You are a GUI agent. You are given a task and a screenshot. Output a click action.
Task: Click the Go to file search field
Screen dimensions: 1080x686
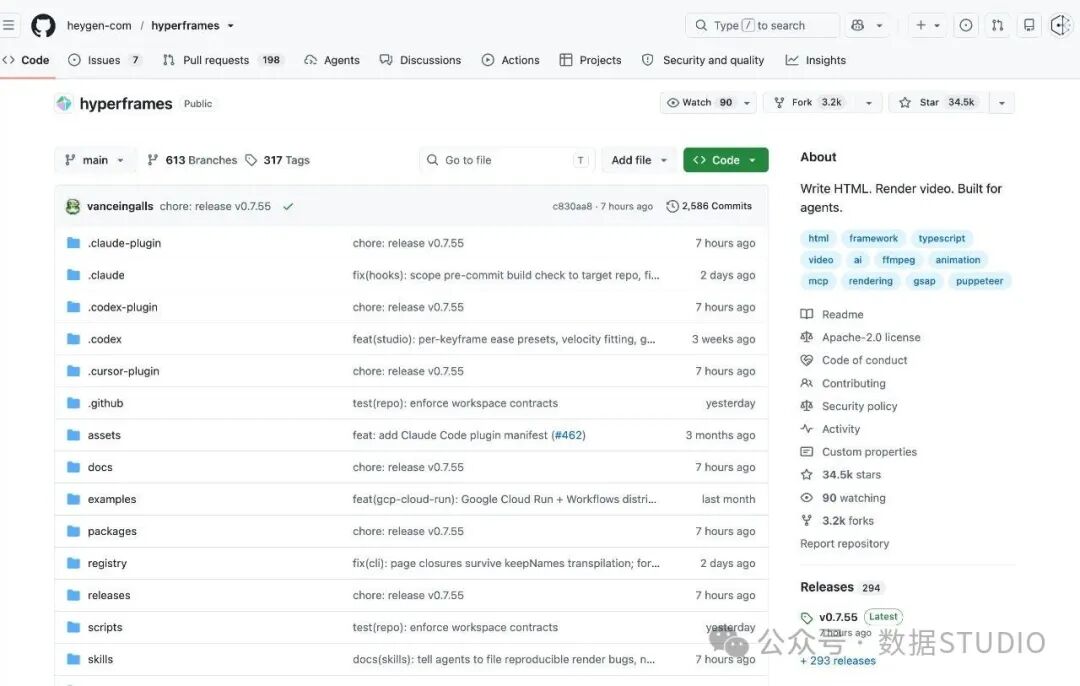pyautogui.click(x=507, y=160)
